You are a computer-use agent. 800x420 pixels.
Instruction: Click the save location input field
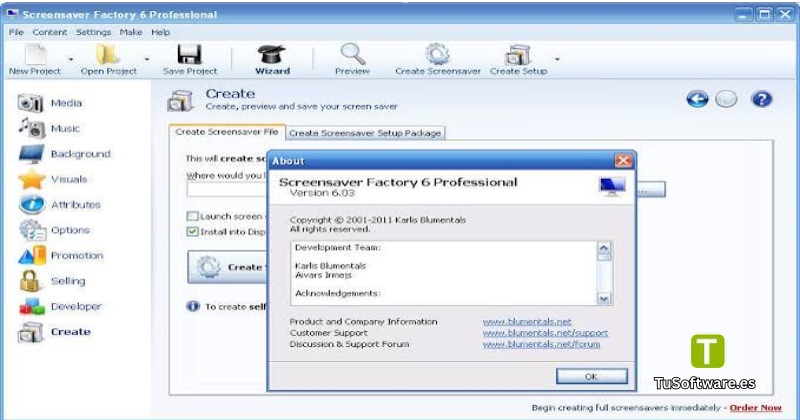click(x=227, y=190)
